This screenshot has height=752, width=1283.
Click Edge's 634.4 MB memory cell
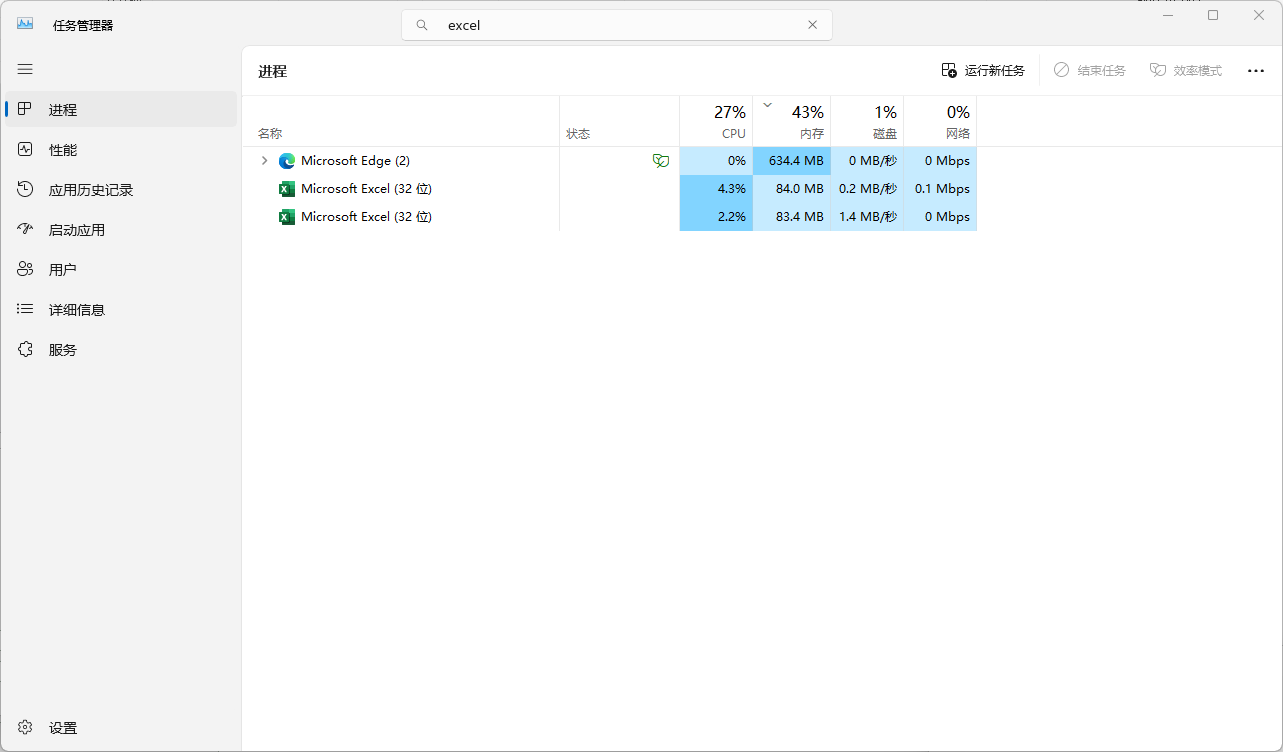point(791,160)
